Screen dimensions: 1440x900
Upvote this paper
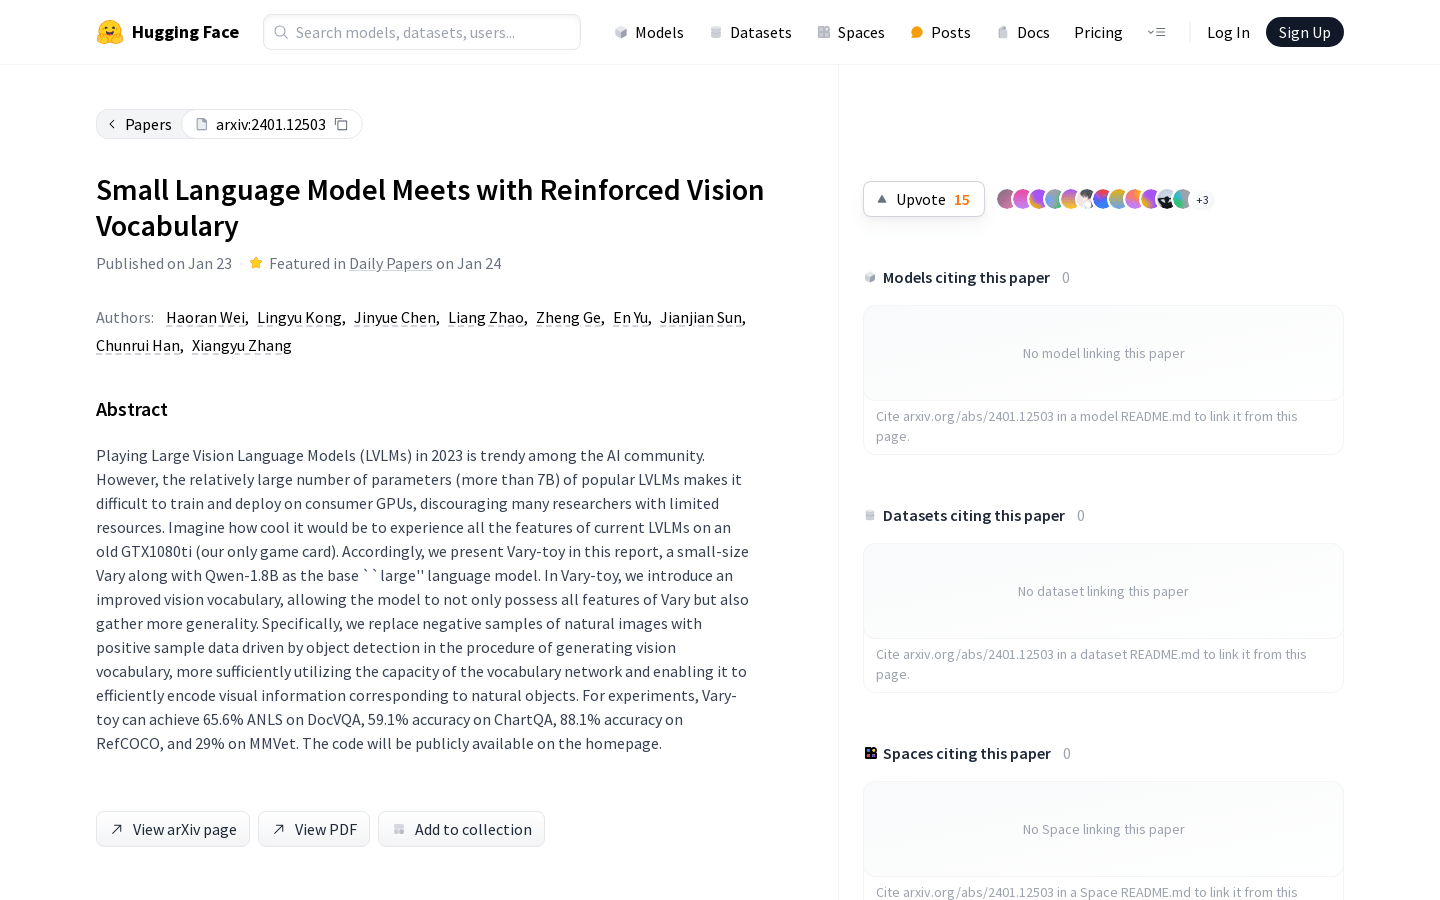click(923, 199)
